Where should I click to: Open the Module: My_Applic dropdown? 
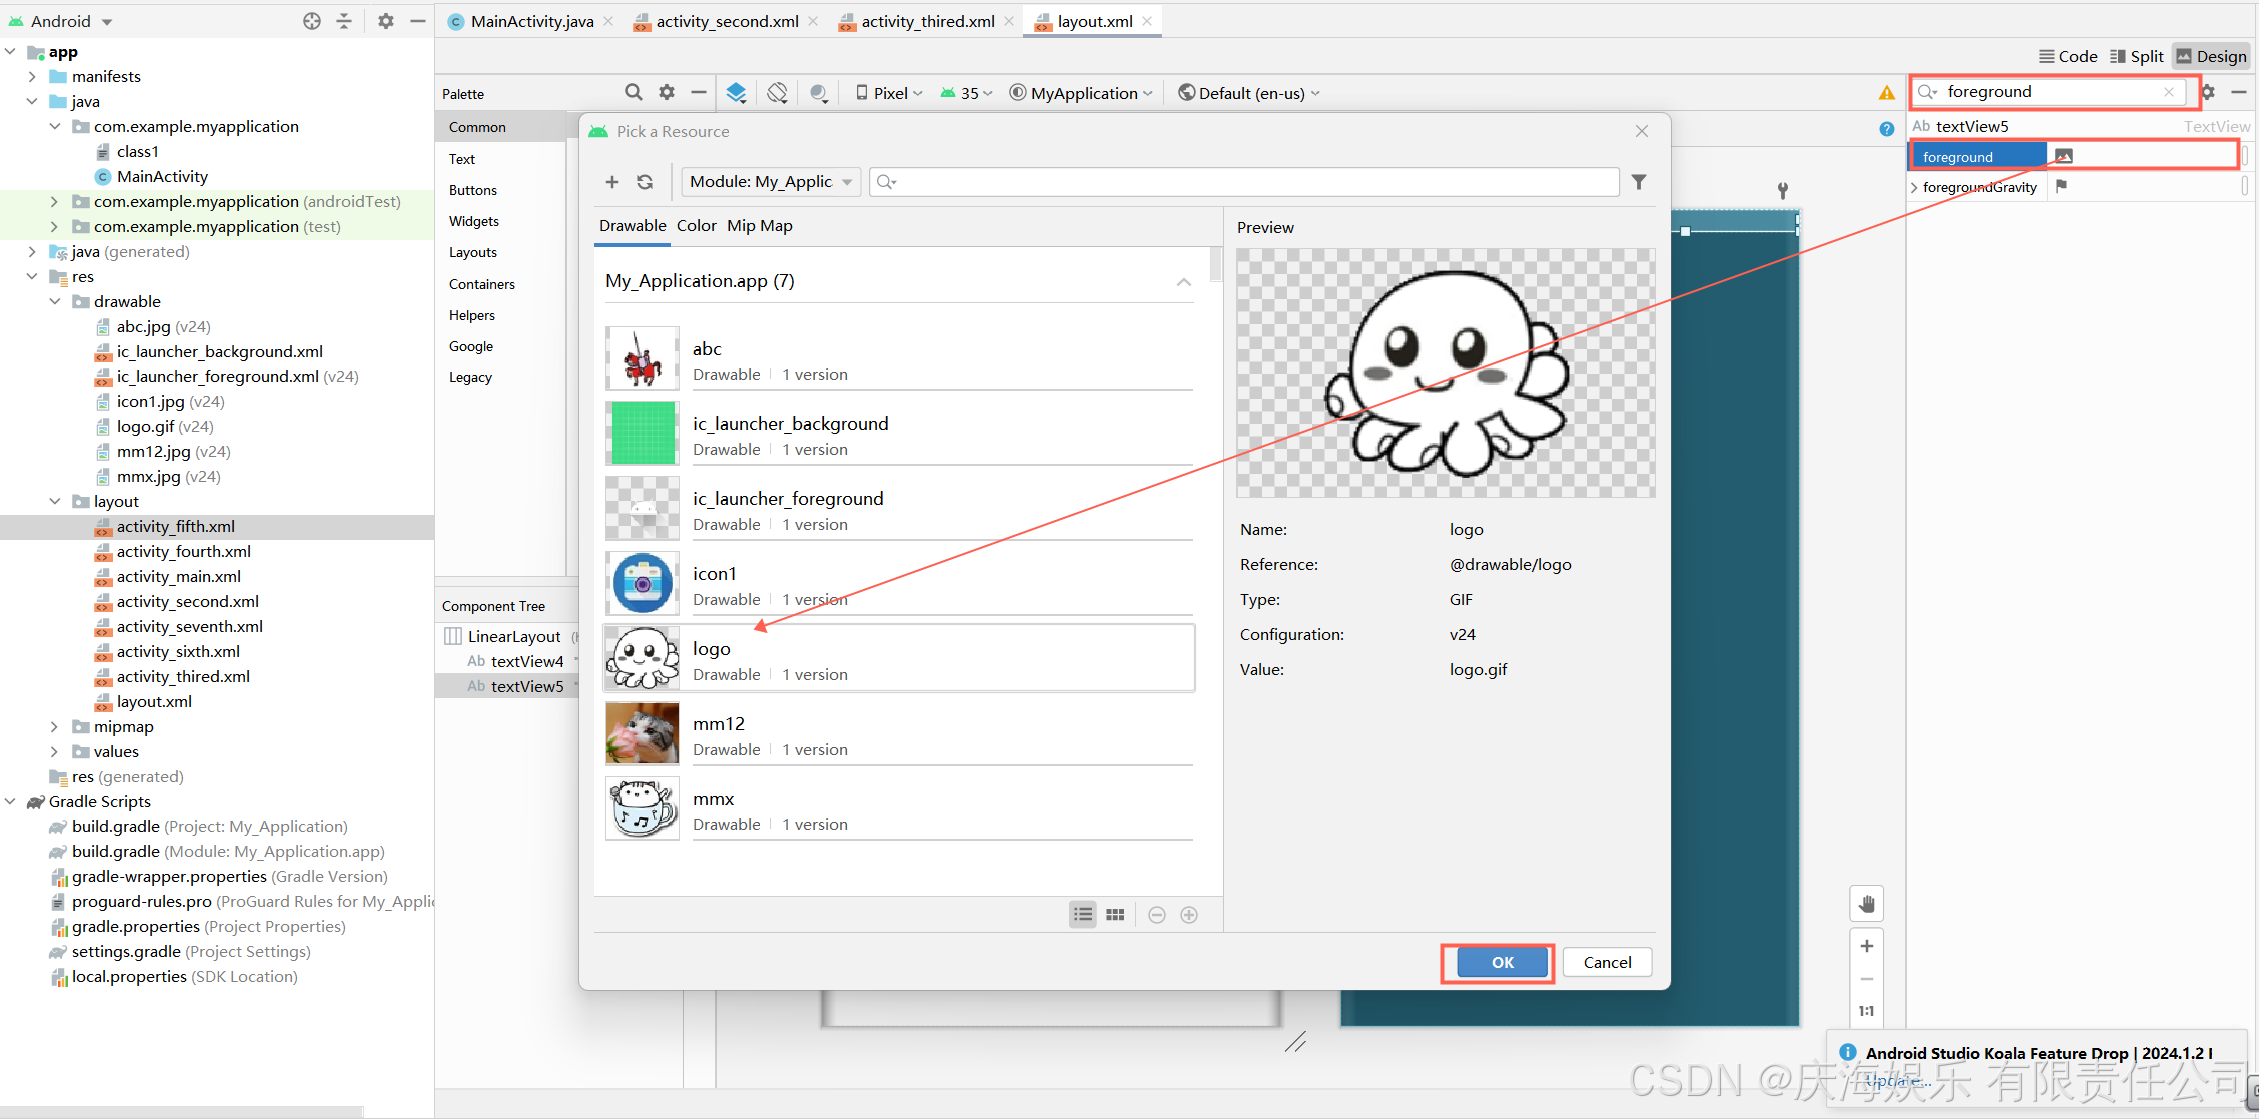[x=770, y=182]
